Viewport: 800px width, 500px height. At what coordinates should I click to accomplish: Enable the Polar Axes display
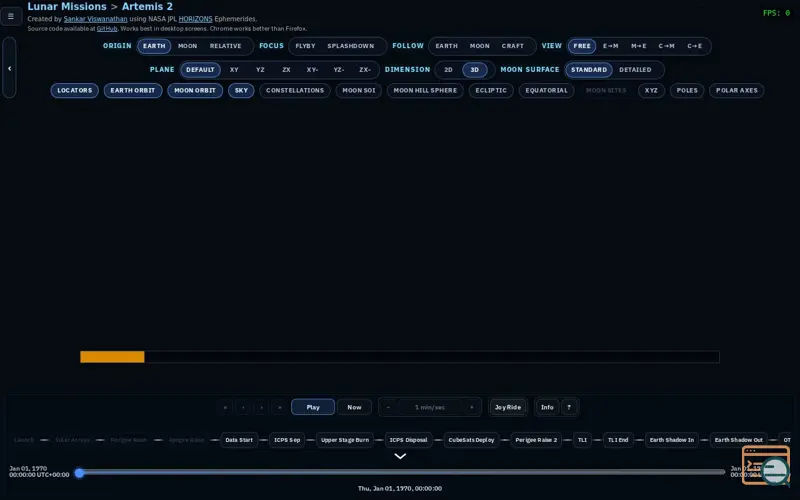[x=737, y=90]
